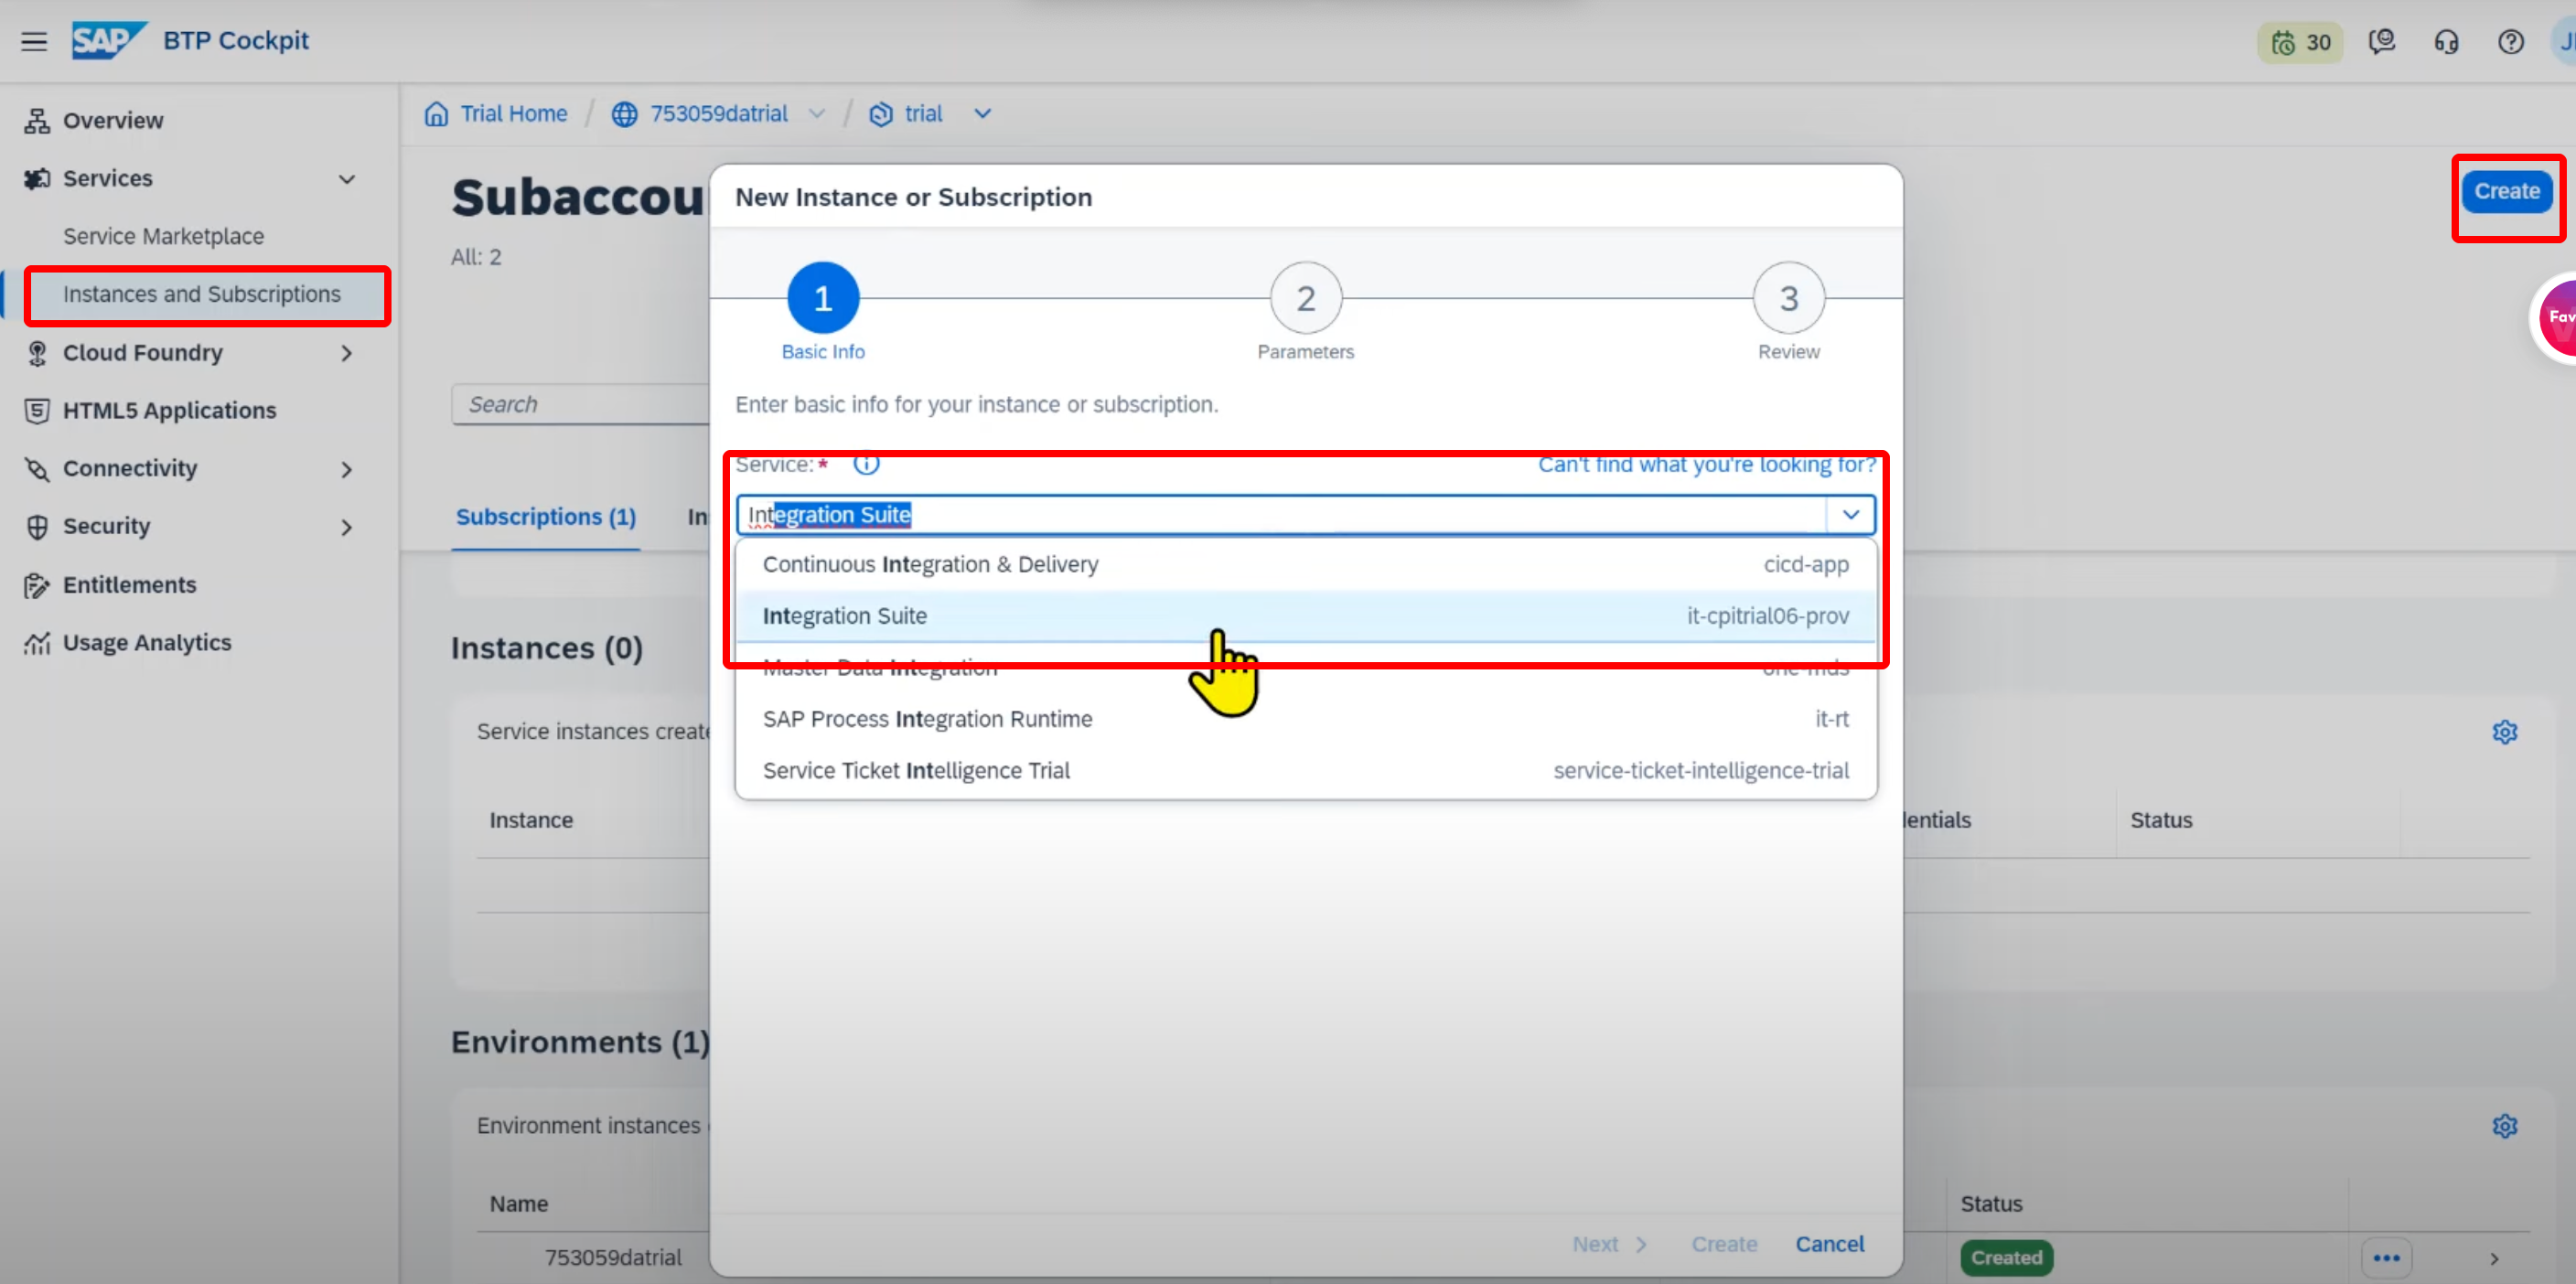Click Next in the dialog footer
The image size is (2576, 1284).
(1609, 1244)
